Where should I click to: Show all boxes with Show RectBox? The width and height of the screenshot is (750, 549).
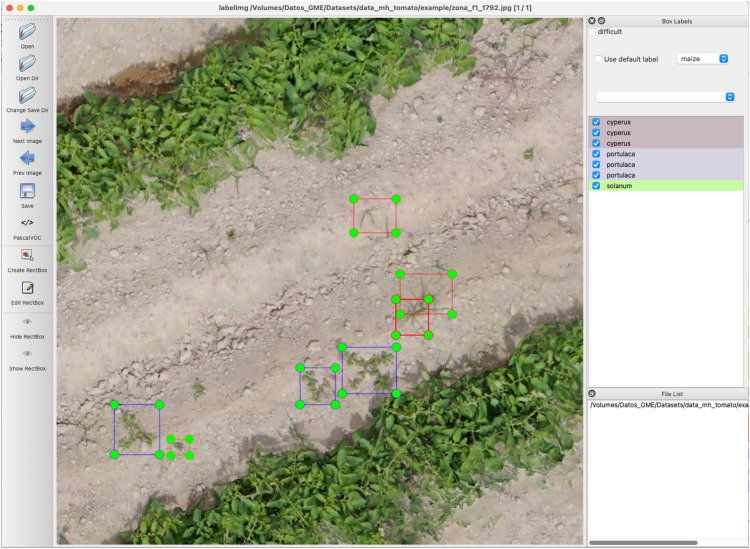tap(27, 354)
